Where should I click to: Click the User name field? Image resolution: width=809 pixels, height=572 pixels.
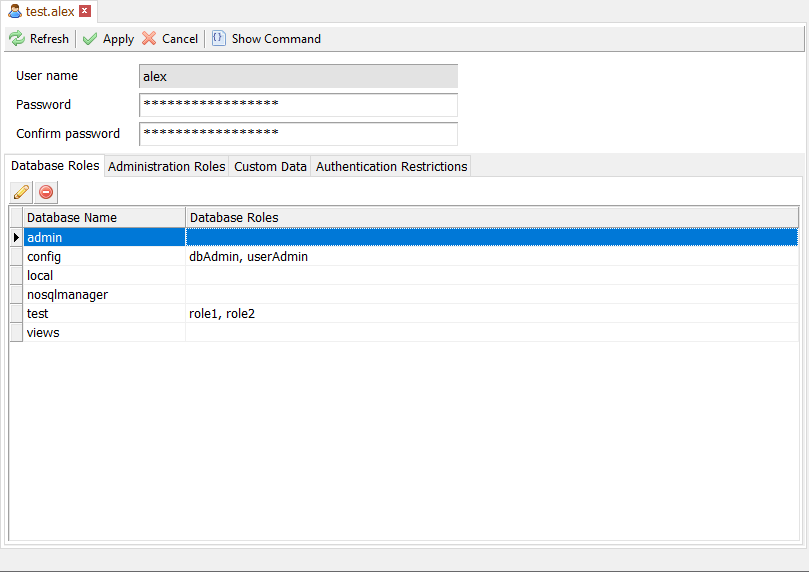pos(298,76)
